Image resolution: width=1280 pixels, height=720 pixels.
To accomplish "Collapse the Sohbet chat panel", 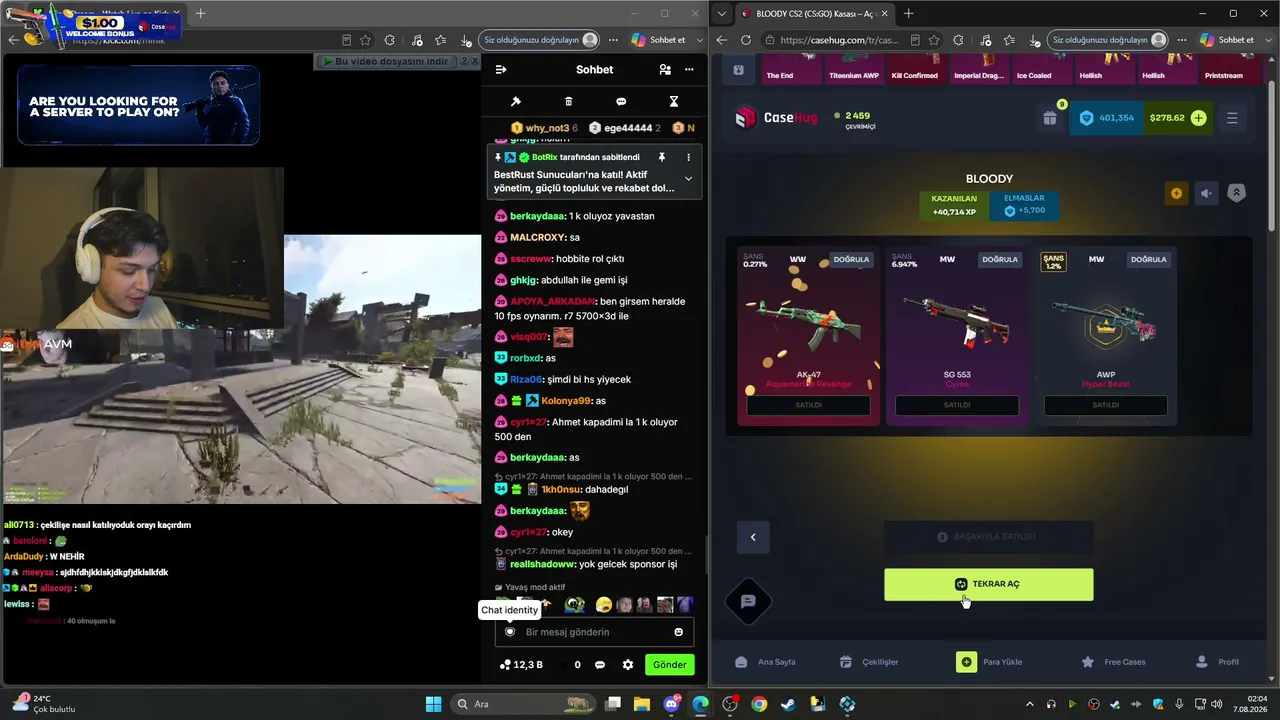I will [x=501, y=70].
